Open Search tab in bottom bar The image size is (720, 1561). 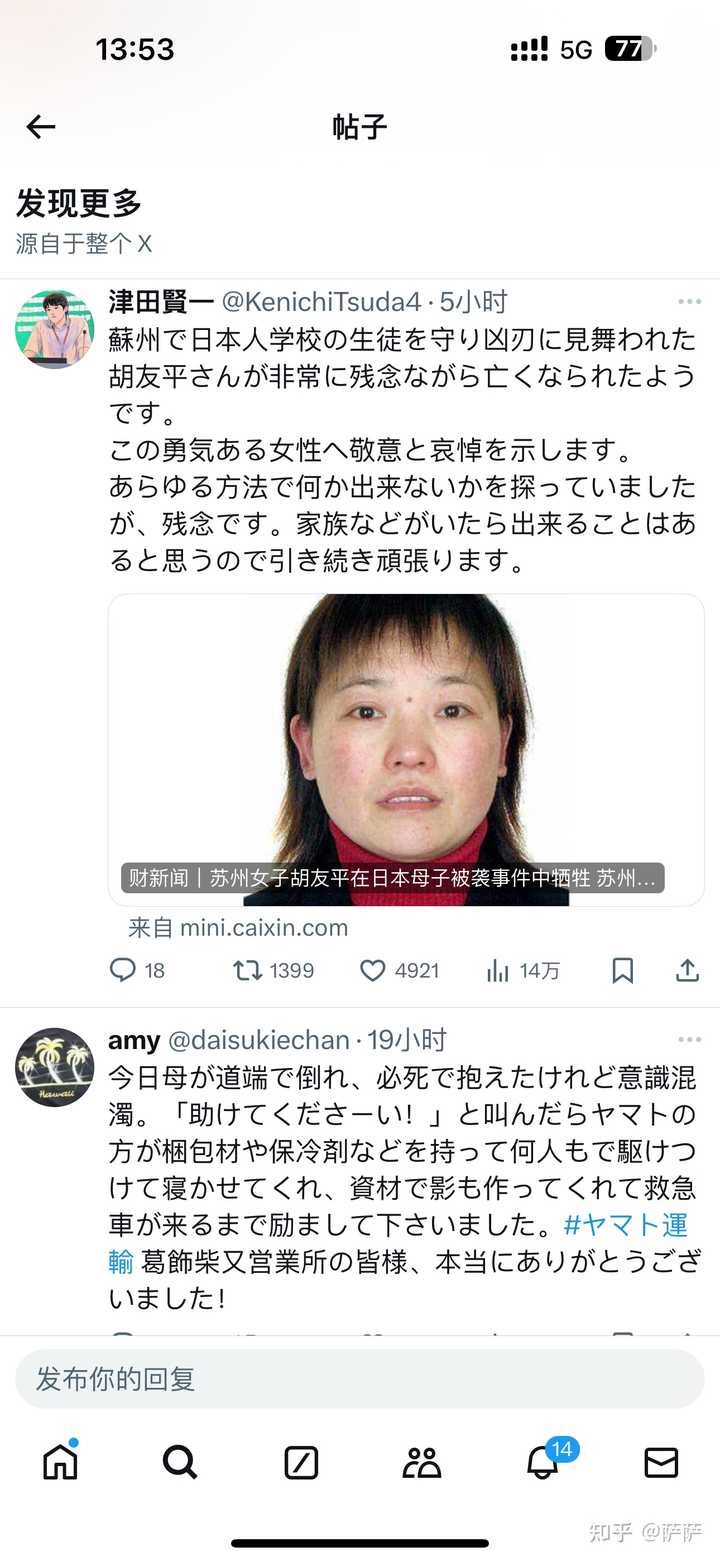point(180,1462)
